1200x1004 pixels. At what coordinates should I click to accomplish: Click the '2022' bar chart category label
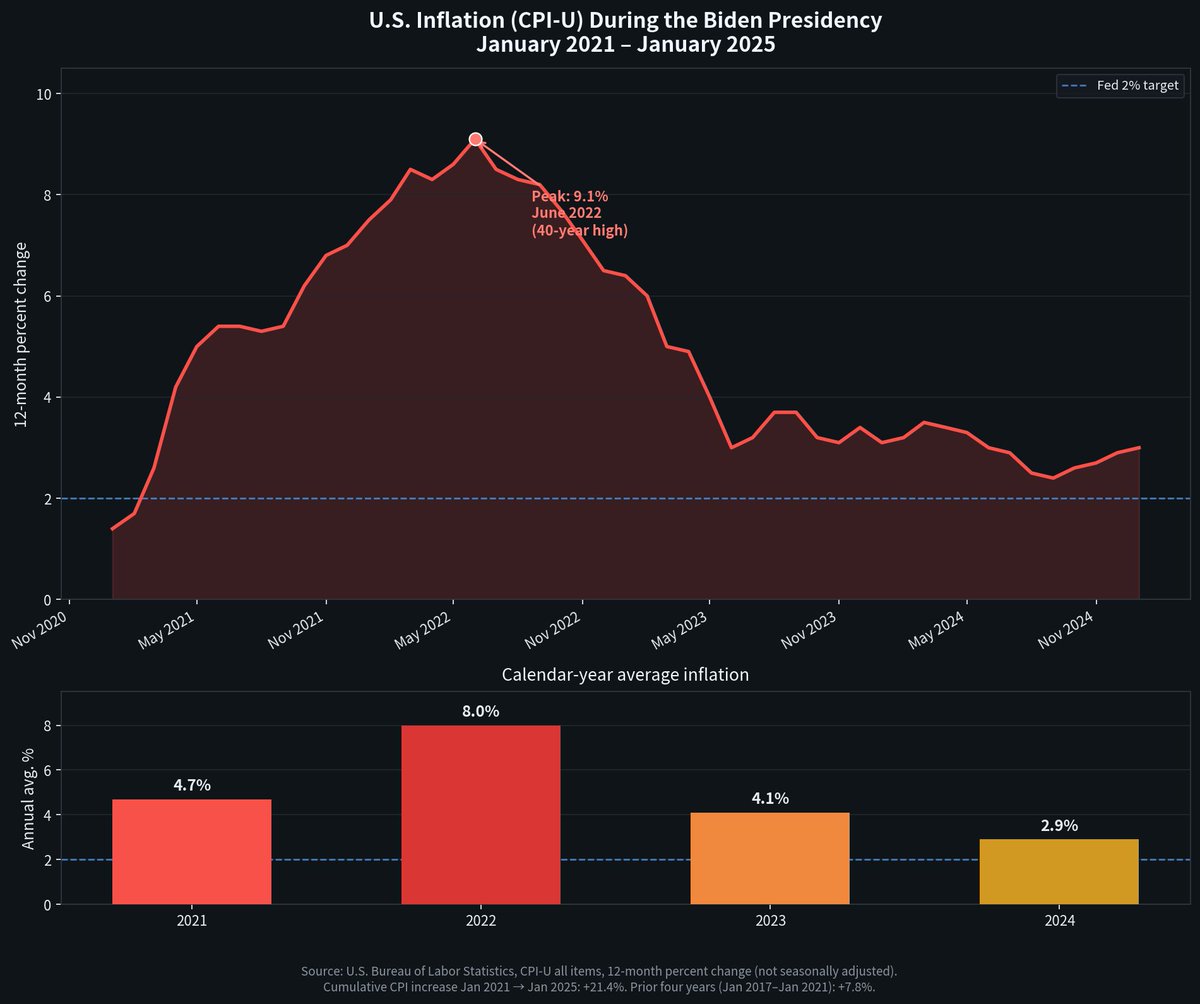481,920
